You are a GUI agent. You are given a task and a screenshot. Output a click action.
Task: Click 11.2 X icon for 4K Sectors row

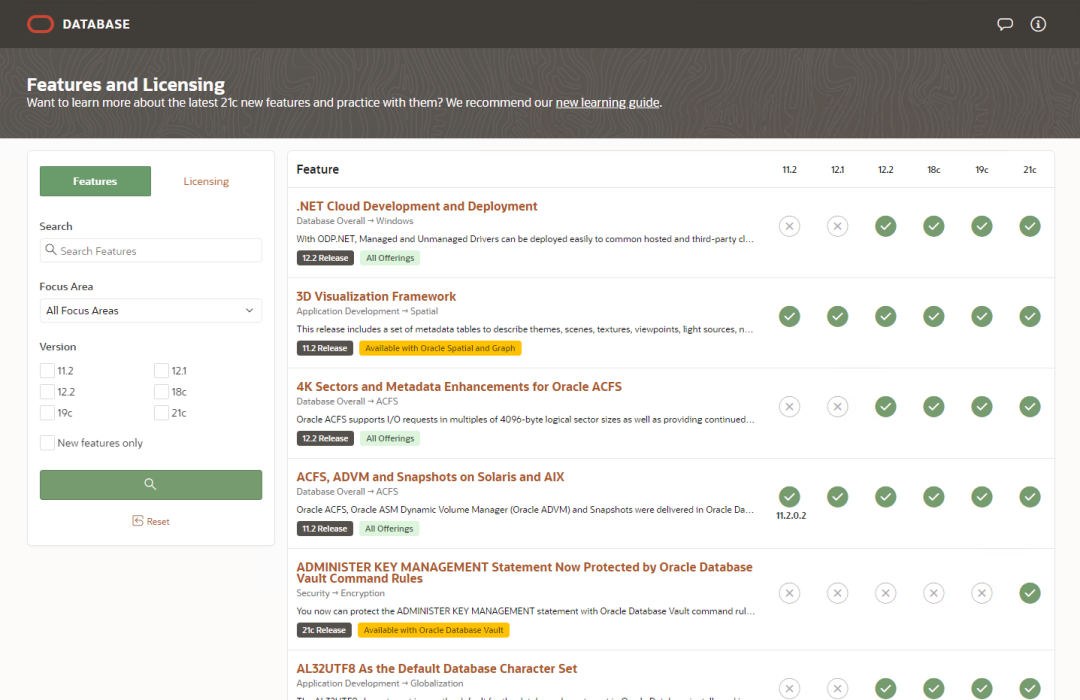[789, 406]
